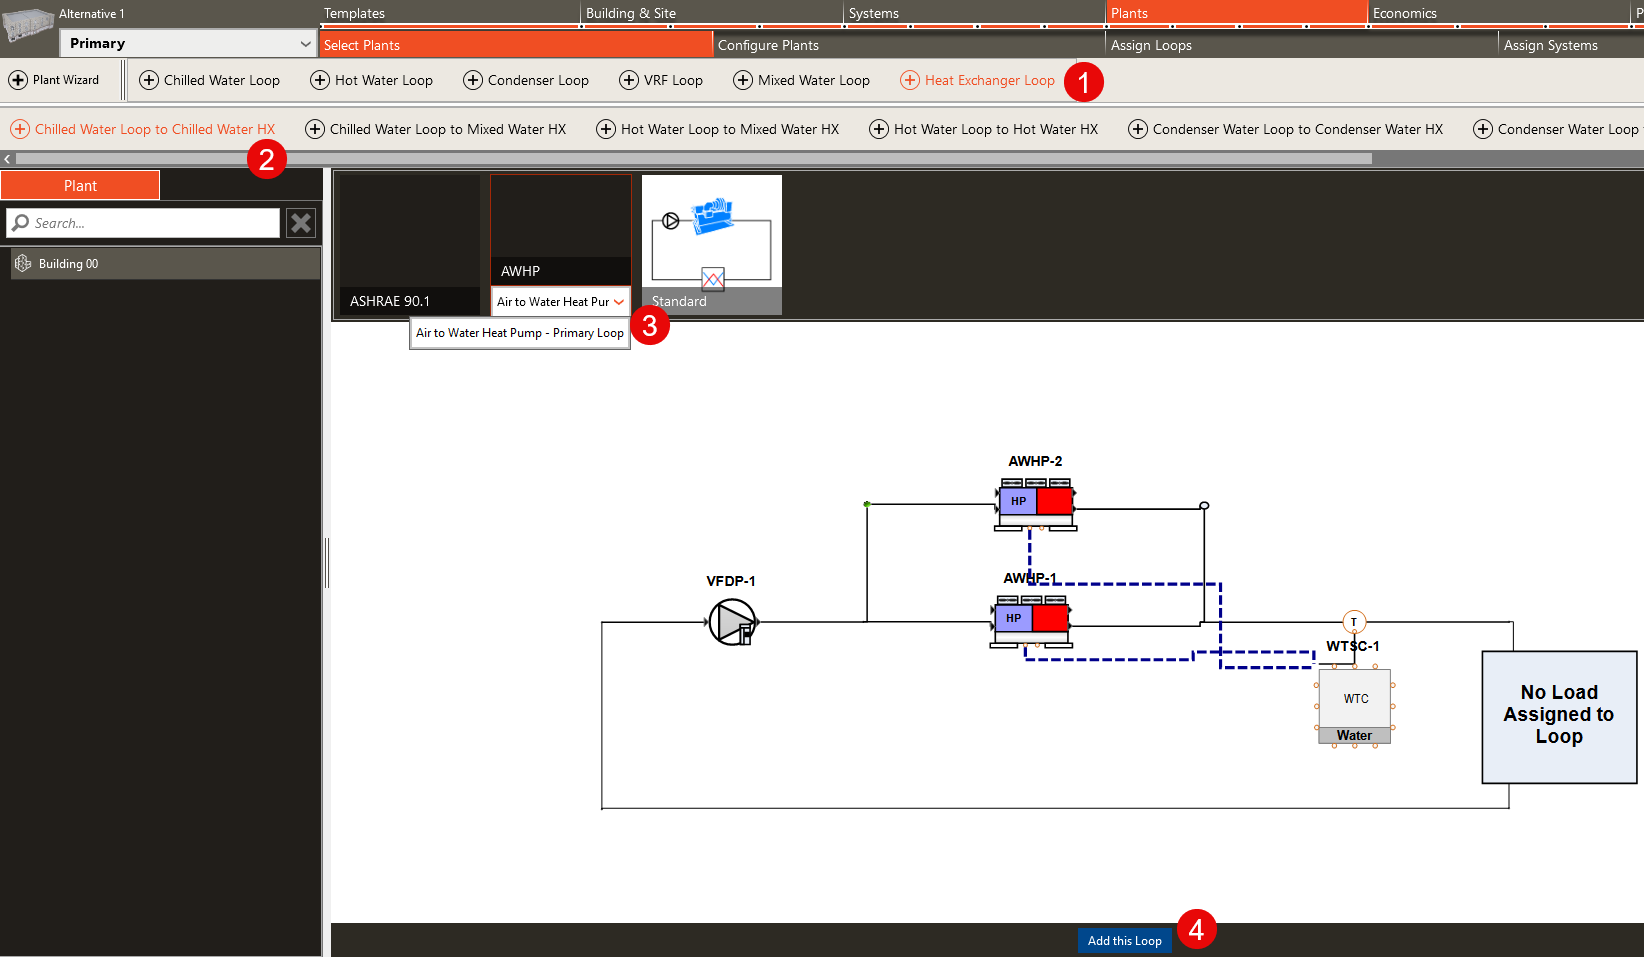Add a Chilled Water Loop
This screenshot has height=957, width=1644.
209,80
